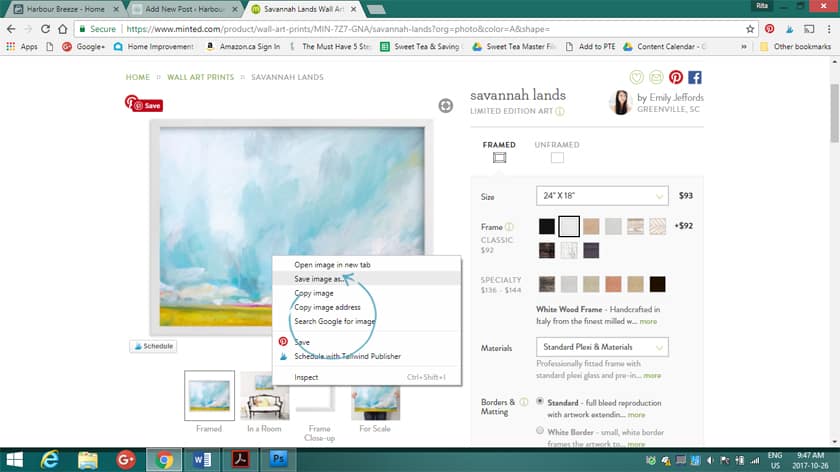Open the Borders & Matting info icon
The width and height of the screenshot is (840, 472).
pyautogui.click(x=524, y=402)
